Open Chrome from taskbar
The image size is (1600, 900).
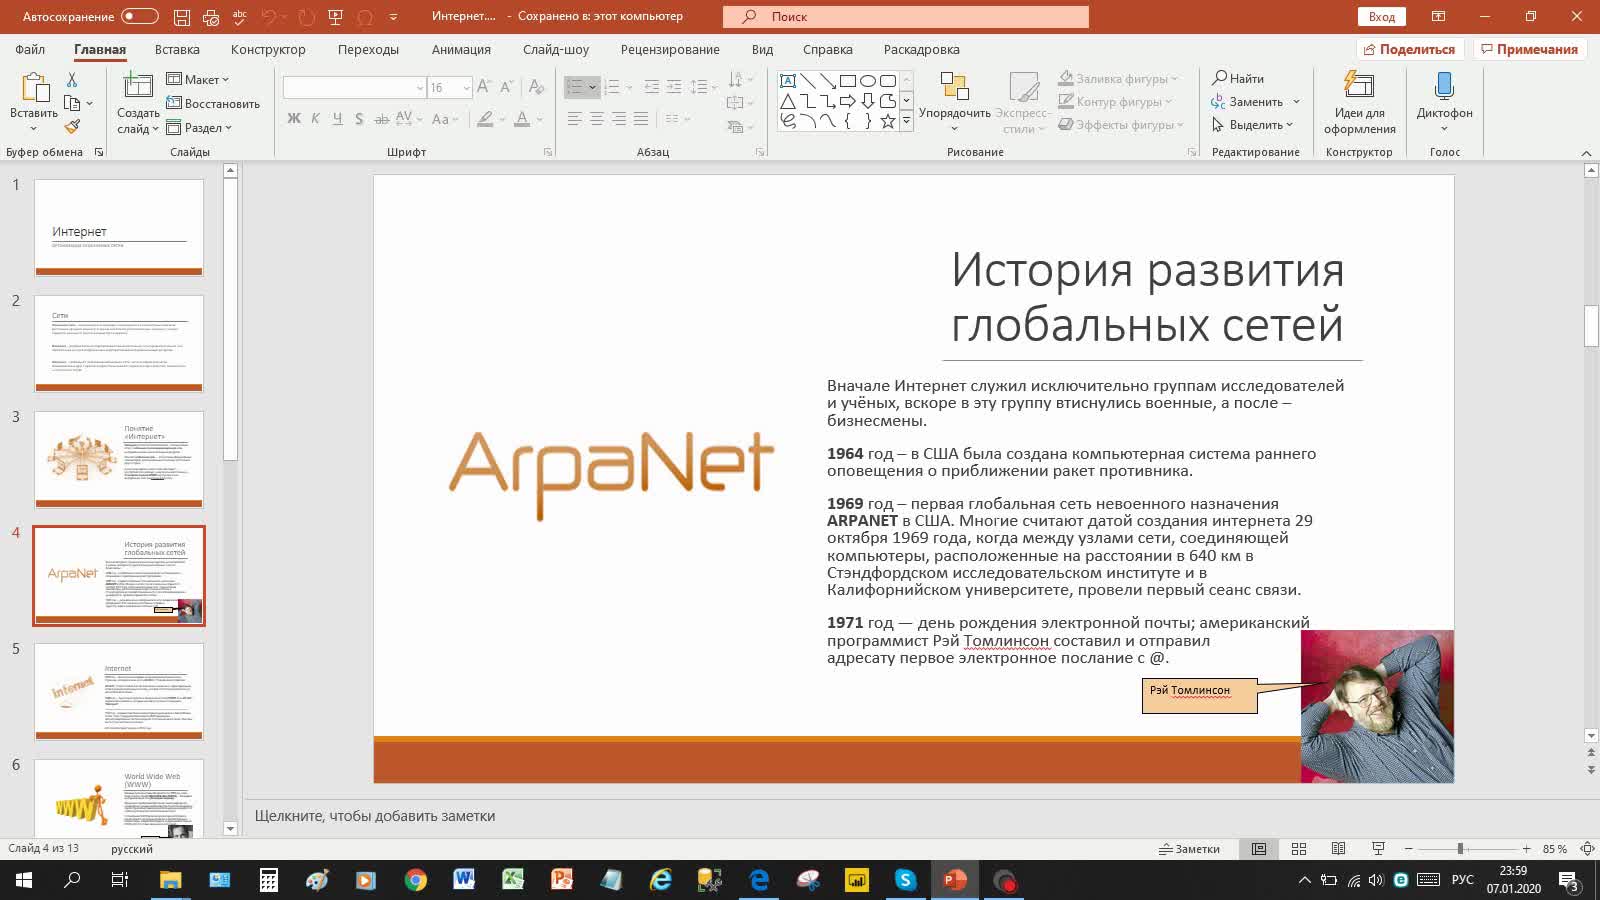pyautogui.click(x=415, y=880)
